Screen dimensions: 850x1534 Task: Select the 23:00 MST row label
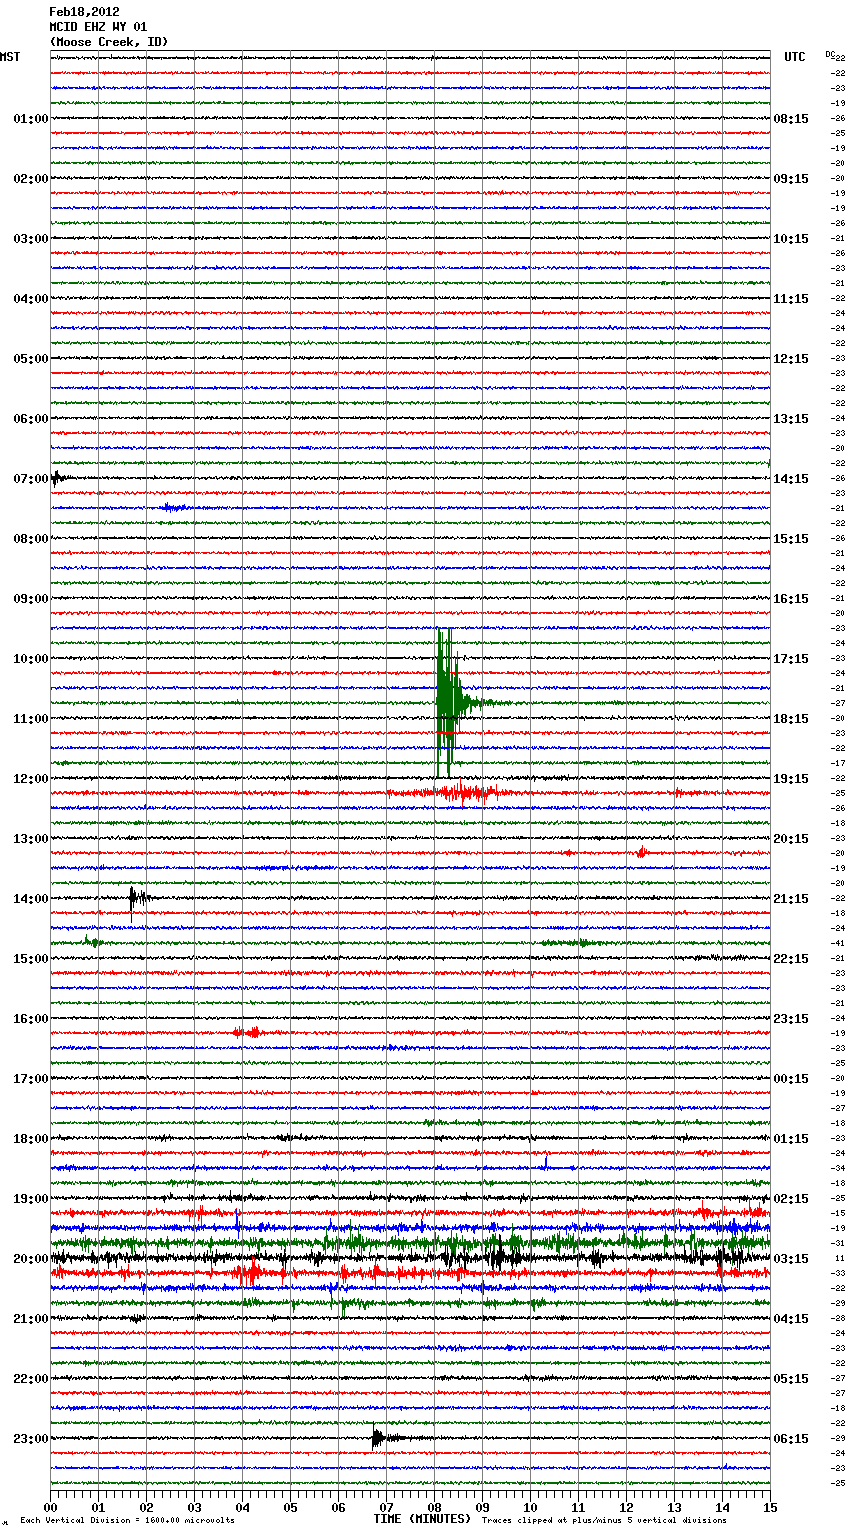[30, 1439]
